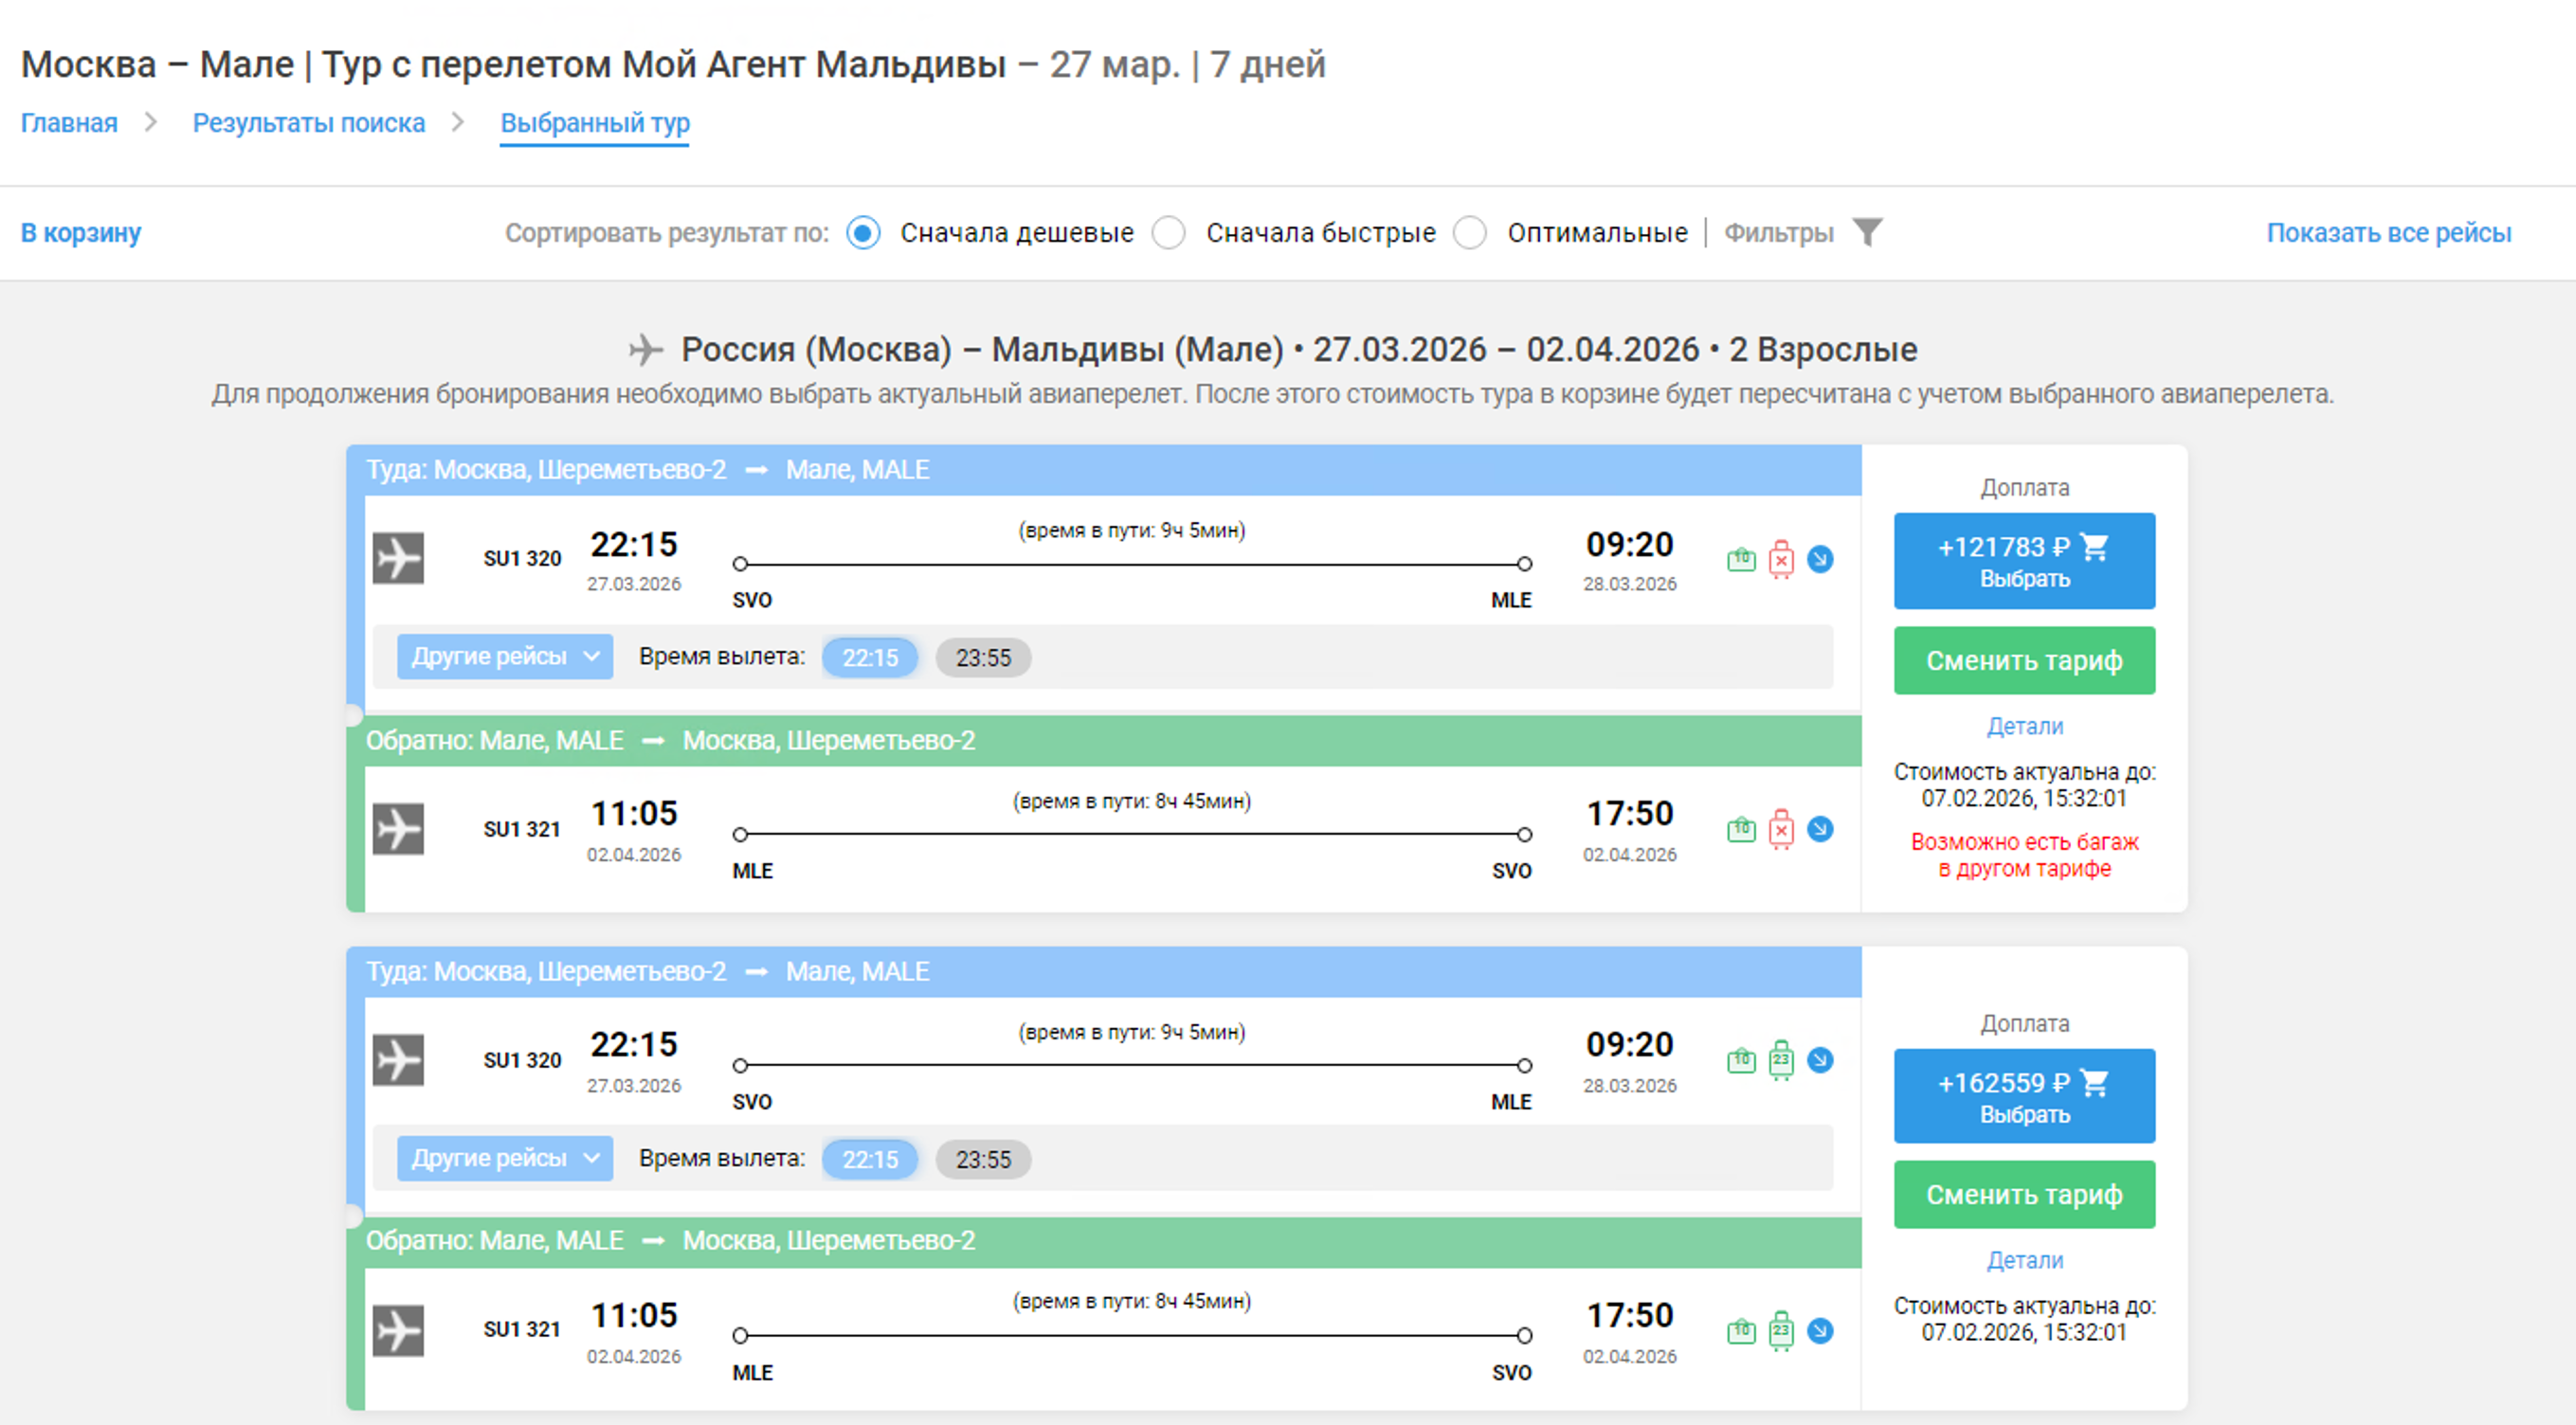Click green 23kg baggage icon on second outbound flight
Viewport: 2576px width, 1425px height.
pos(1781,1060)
